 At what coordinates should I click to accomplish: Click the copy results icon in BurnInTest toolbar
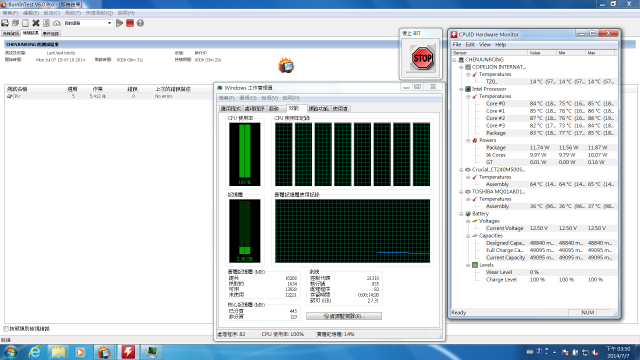click(16, 23)
